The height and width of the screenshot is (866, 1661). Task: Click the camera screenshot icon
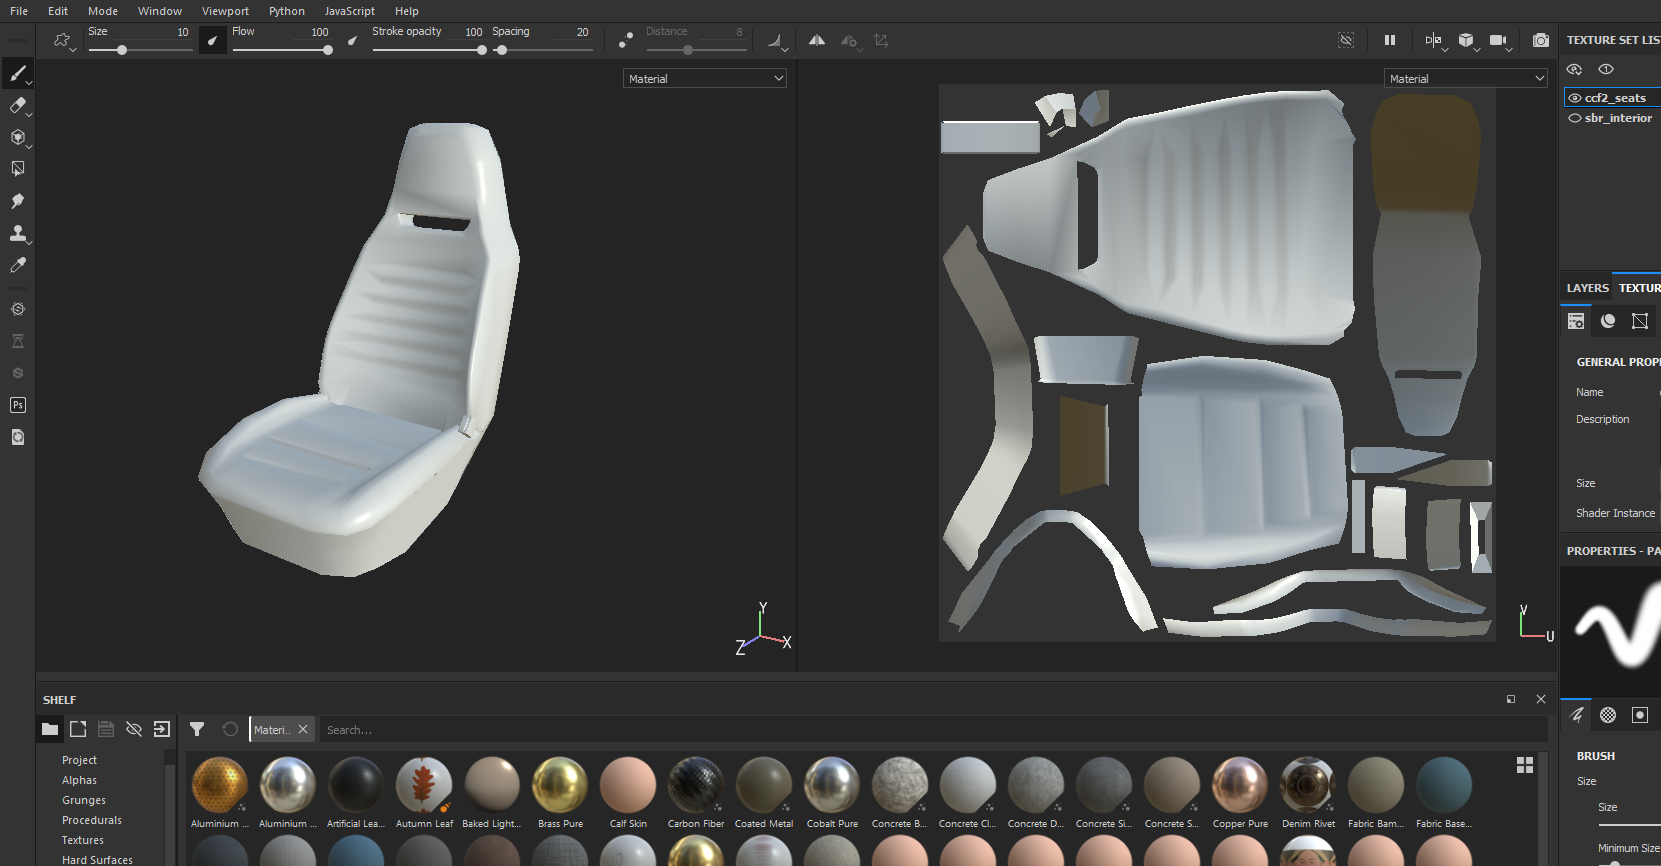point(1541,41)
